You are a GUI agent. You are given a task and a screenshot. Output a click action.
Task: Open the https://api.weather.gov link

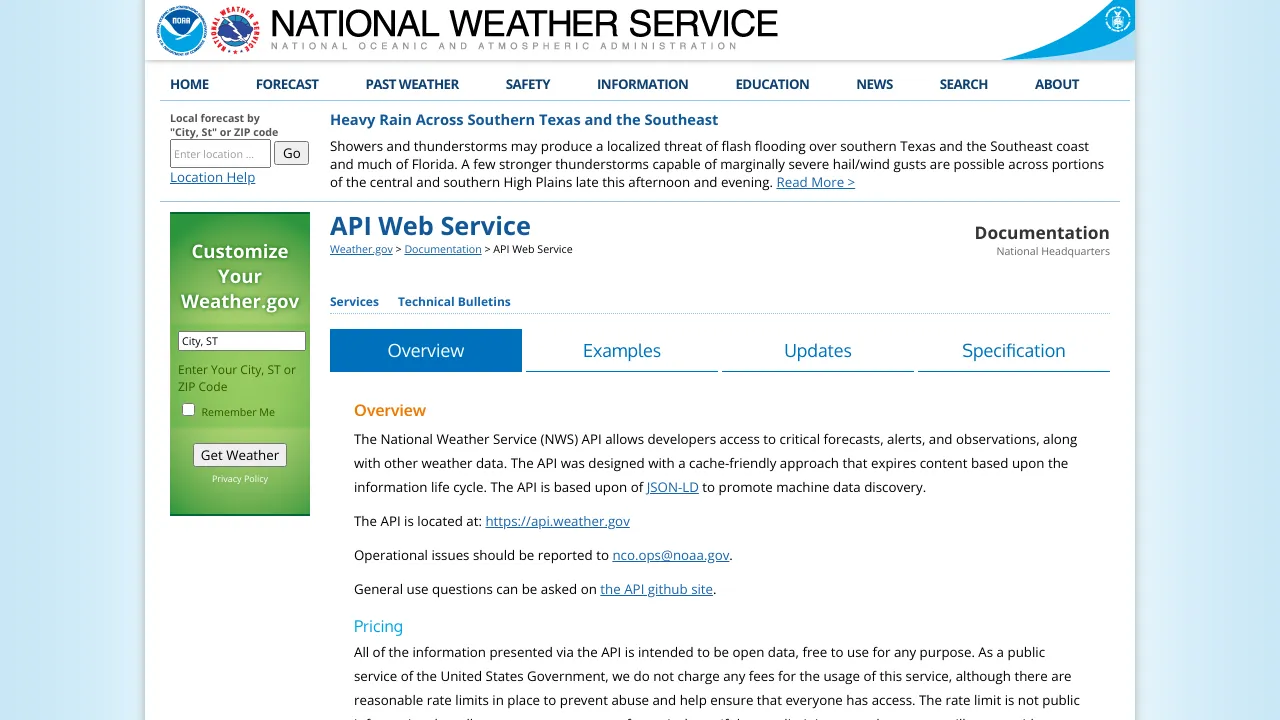click(x=558, y=521)
